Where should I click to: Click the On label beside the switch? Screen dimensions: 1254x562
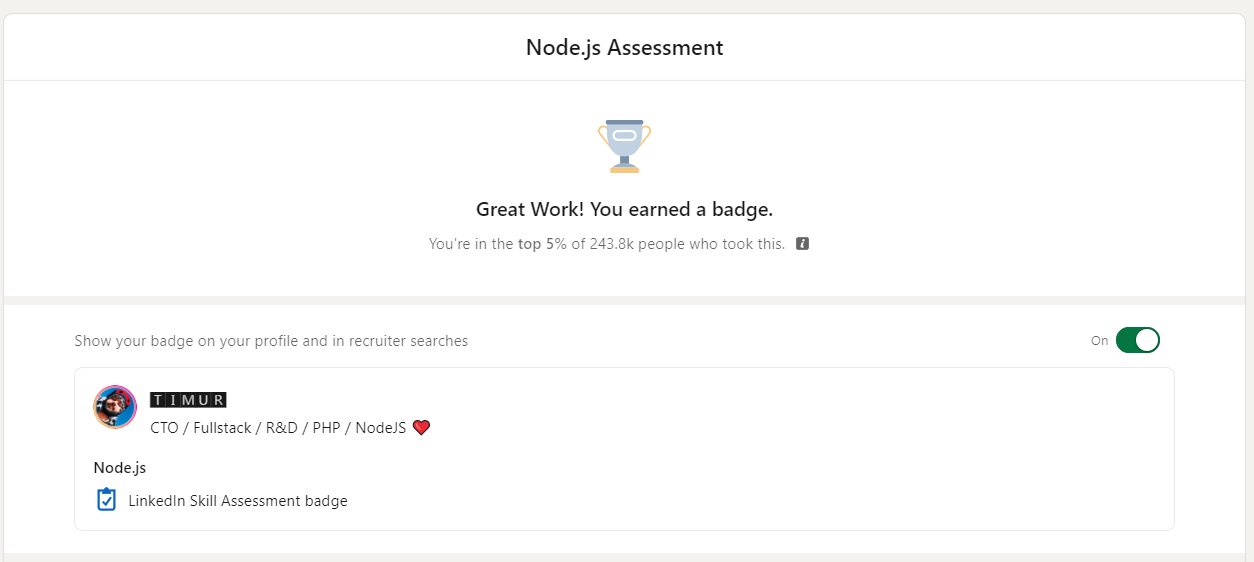(1099, 341)
